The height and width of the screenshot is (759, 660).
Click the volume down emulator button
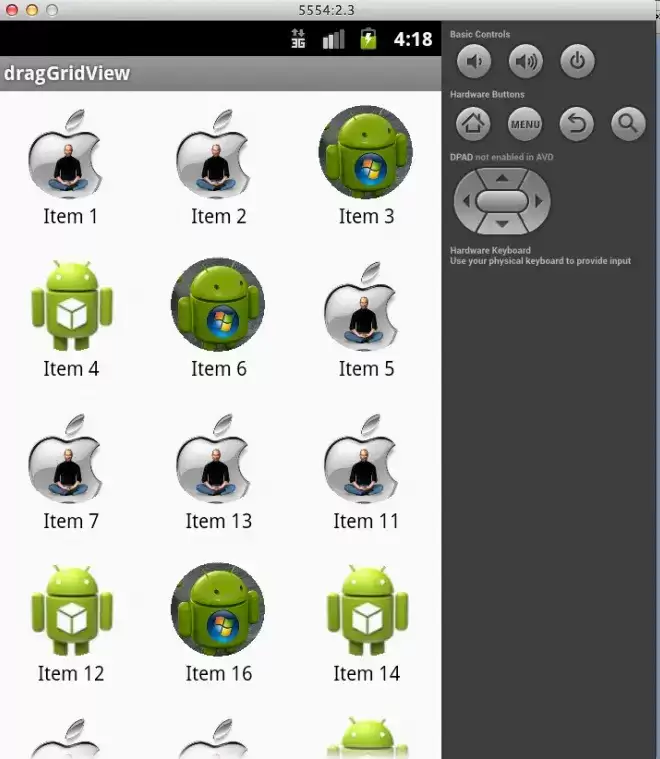[x=474, y=61]
